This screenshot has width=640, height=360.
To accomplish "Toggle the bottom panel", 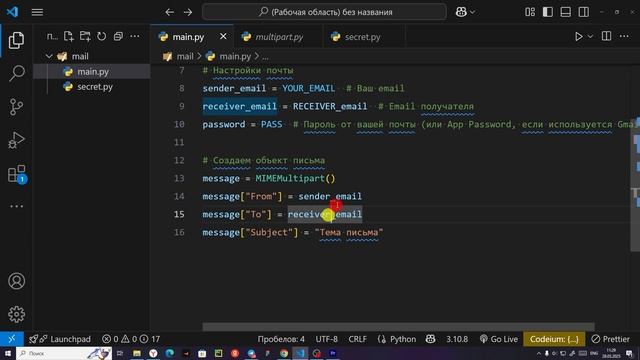I will pyautogui.click(x=566, y=12).
